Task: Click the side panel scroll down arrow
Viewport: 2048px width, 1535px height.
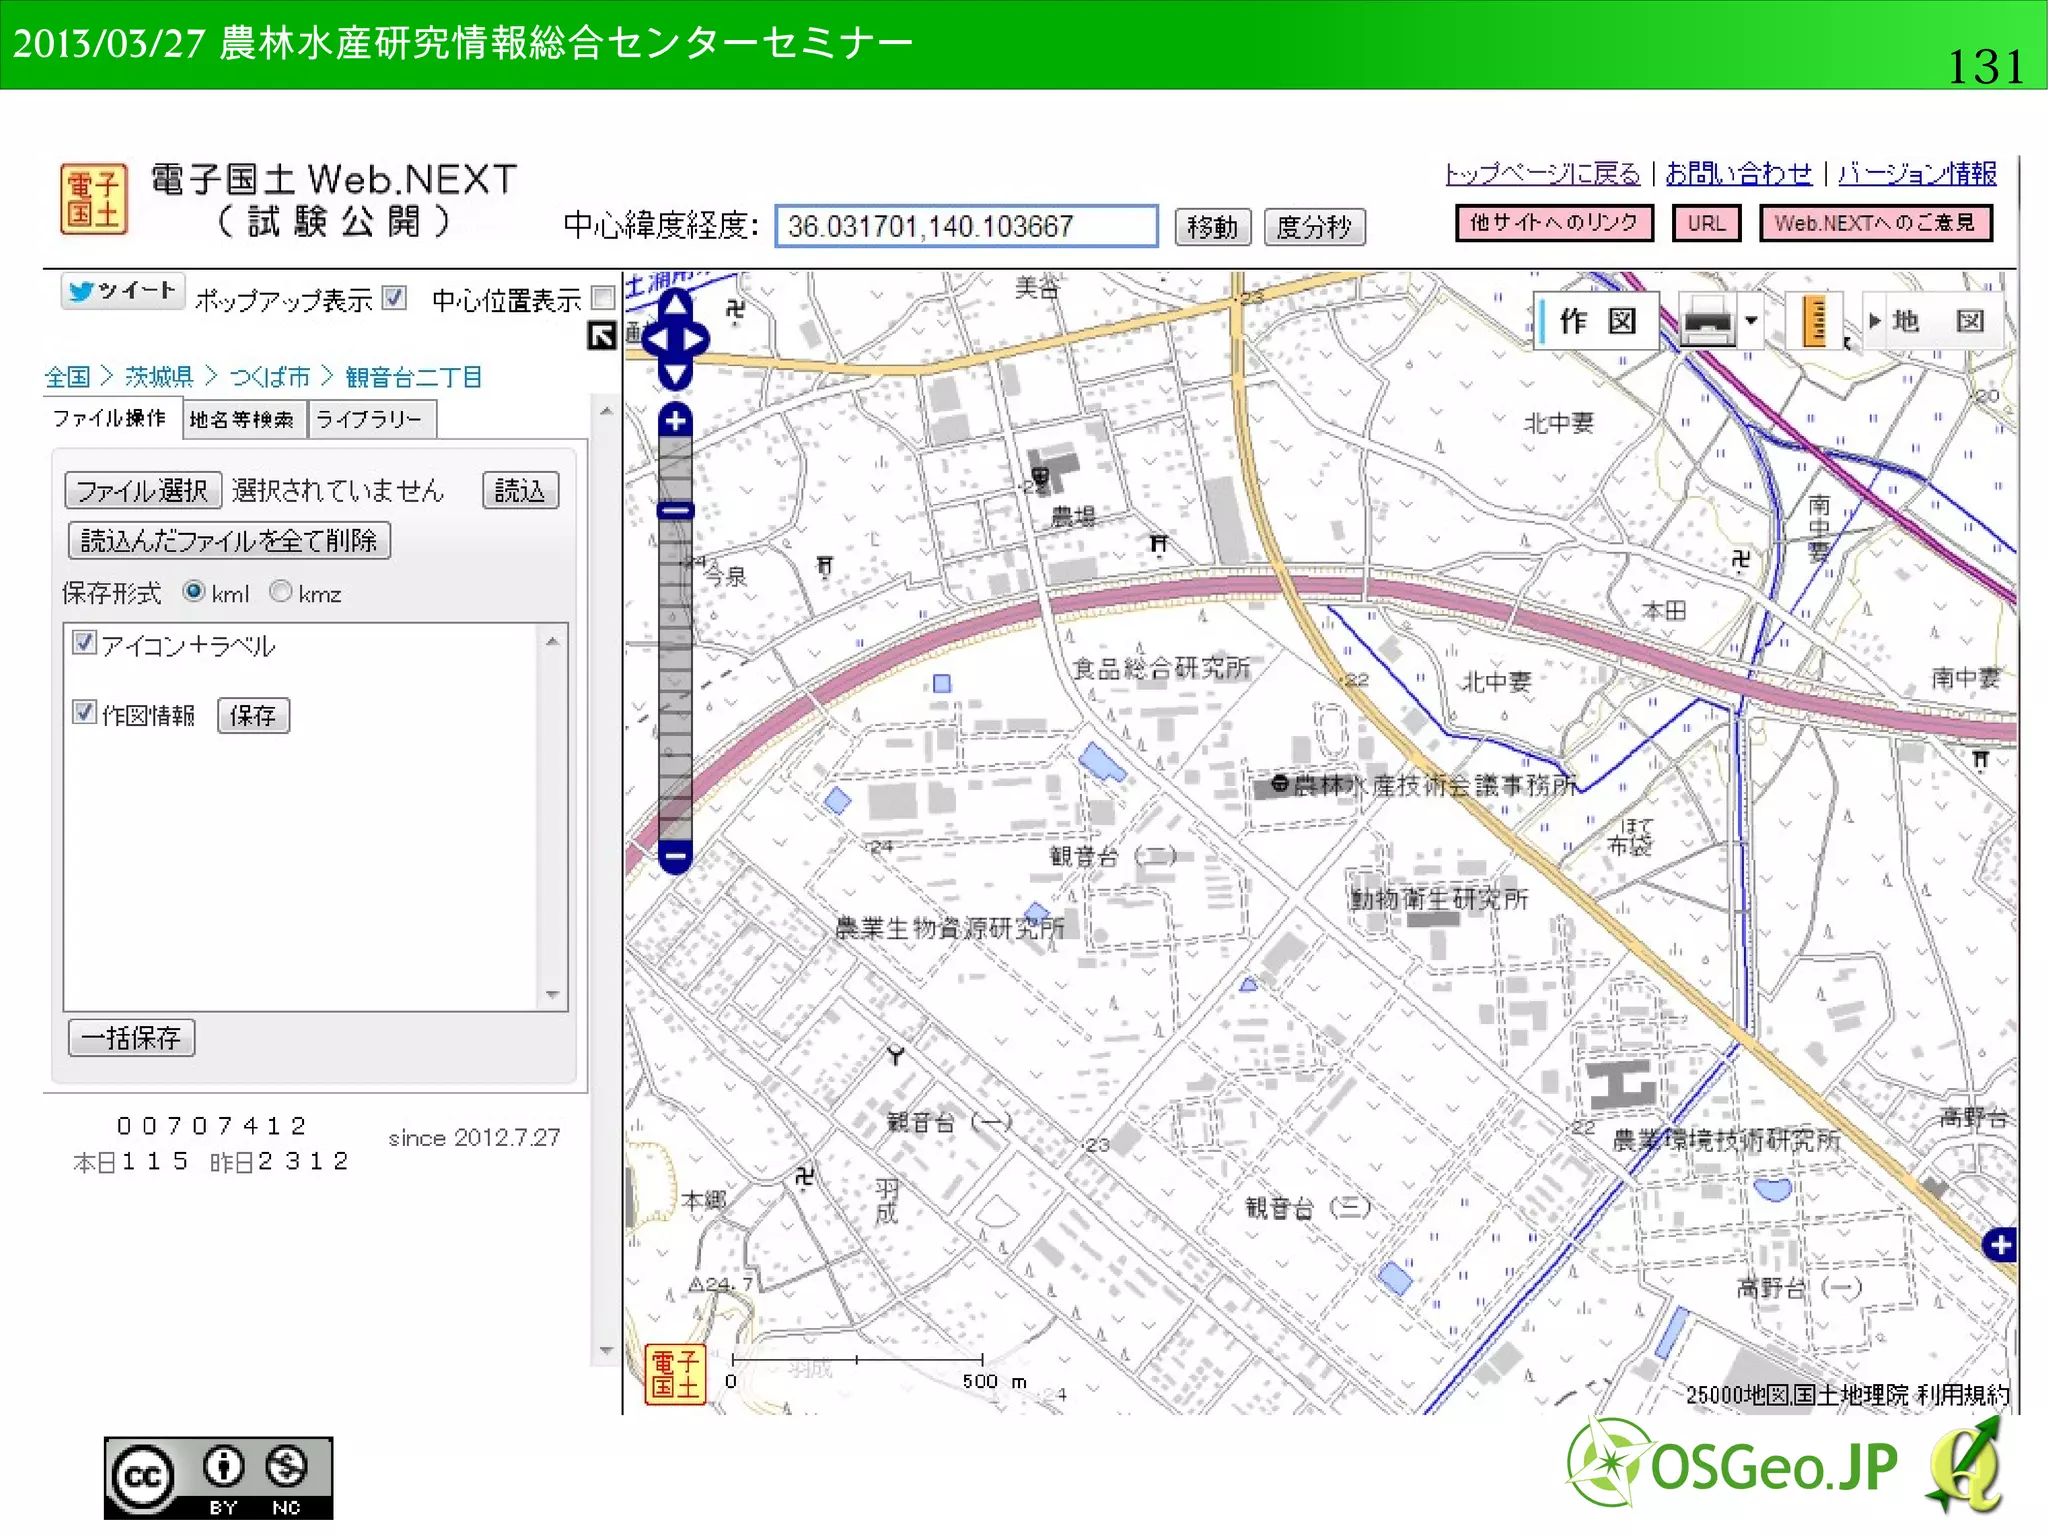Action: [605, 1350]
